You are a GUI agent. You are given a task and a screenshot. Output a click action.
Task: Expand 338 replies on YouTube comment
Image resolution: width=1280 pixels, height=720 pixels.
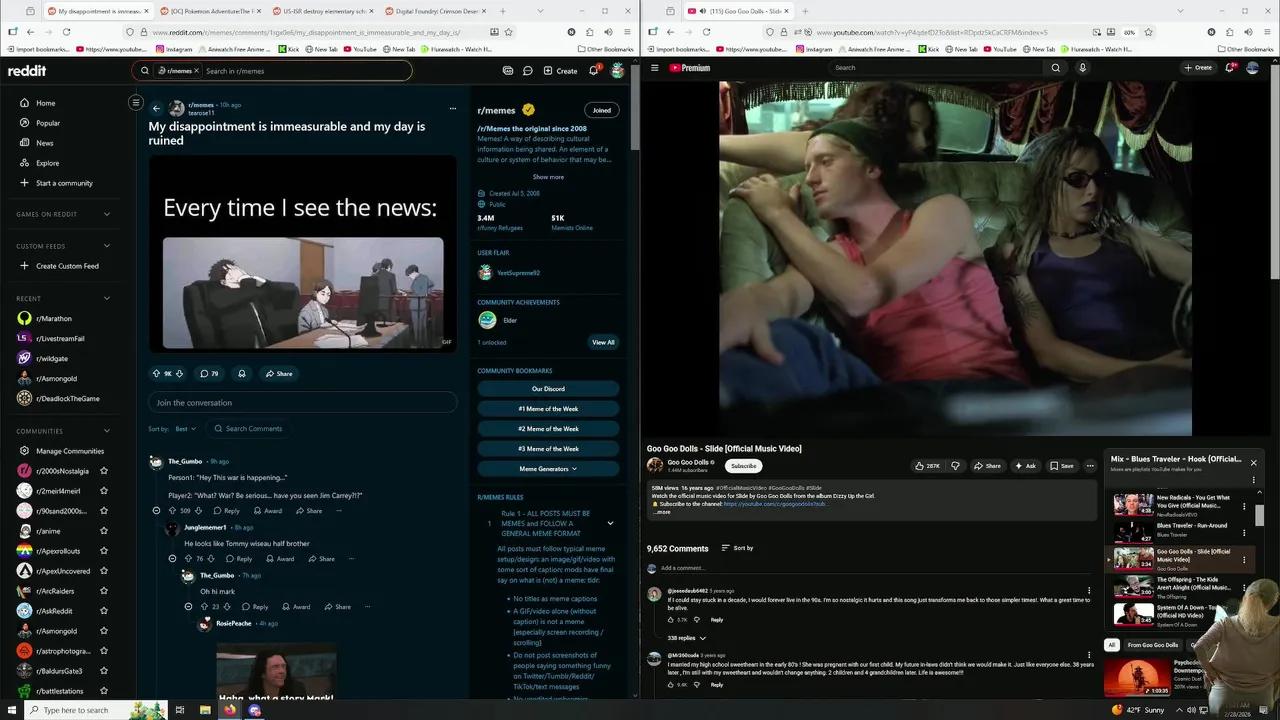tap(687, 638)
